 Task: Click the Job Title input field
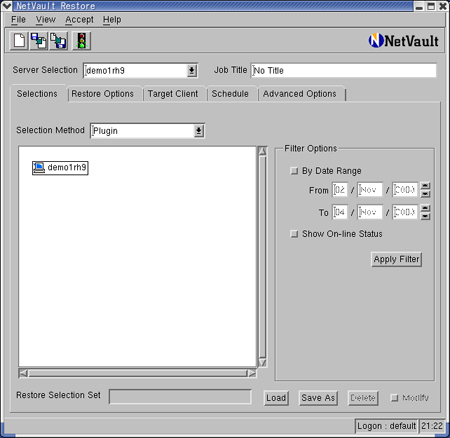(x=343, y=71)
